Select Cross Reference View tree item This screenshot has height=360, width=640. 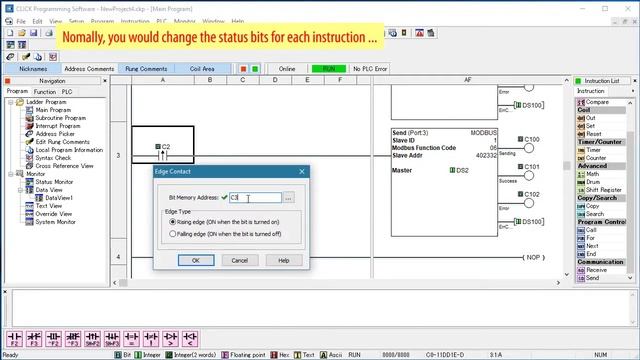tap(64, 166)
